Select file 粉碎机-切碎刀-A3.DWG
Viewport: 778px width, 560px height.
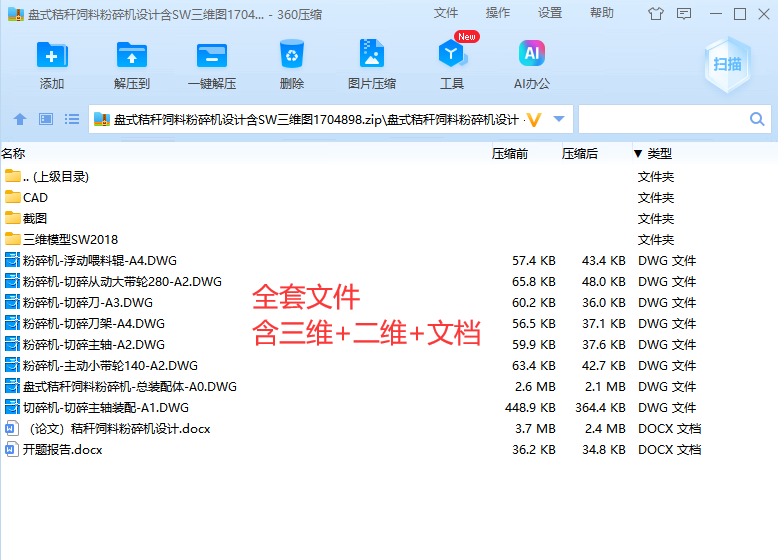coord(88,303)
